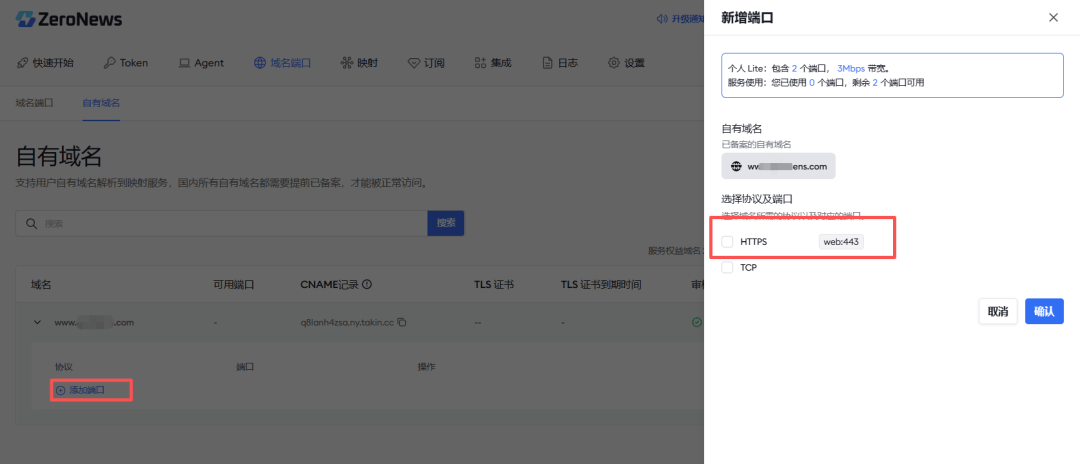The height and width of the screenshot is (464, 1080).
Task: Click the web:443 port tag
Action: coord(841,242)
